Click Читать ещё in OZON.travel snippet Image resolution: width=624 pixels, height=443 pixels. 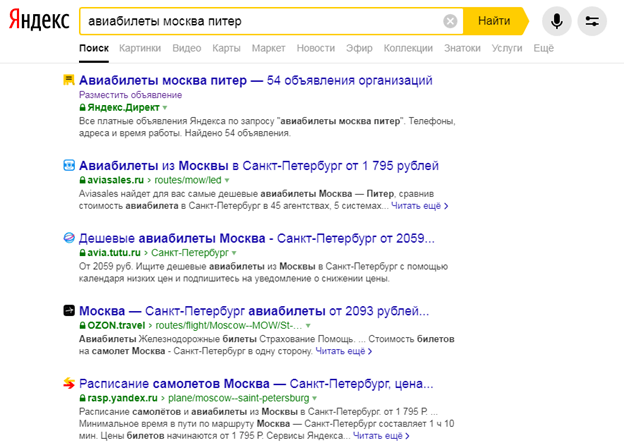[343, 351]
